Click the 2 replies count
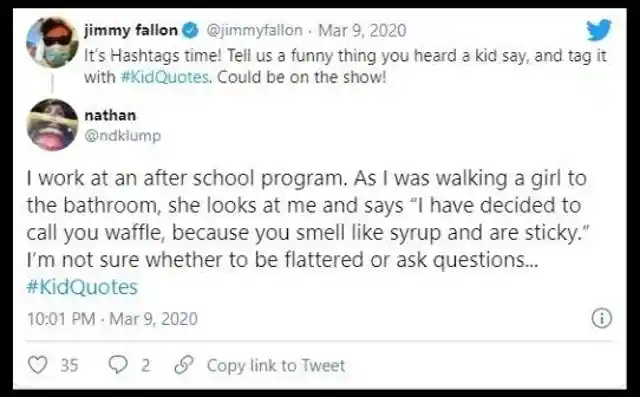640x397 pixels. (146, 365)
